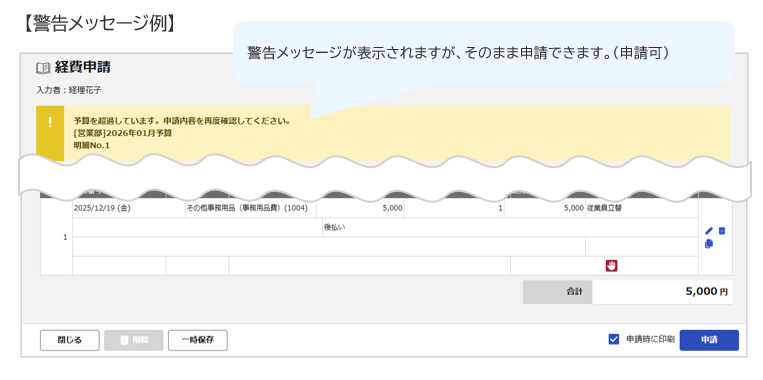Click the blue trash icon in detail row 1
This screenshot has width=763, height=380.
[x=722, y=231]
